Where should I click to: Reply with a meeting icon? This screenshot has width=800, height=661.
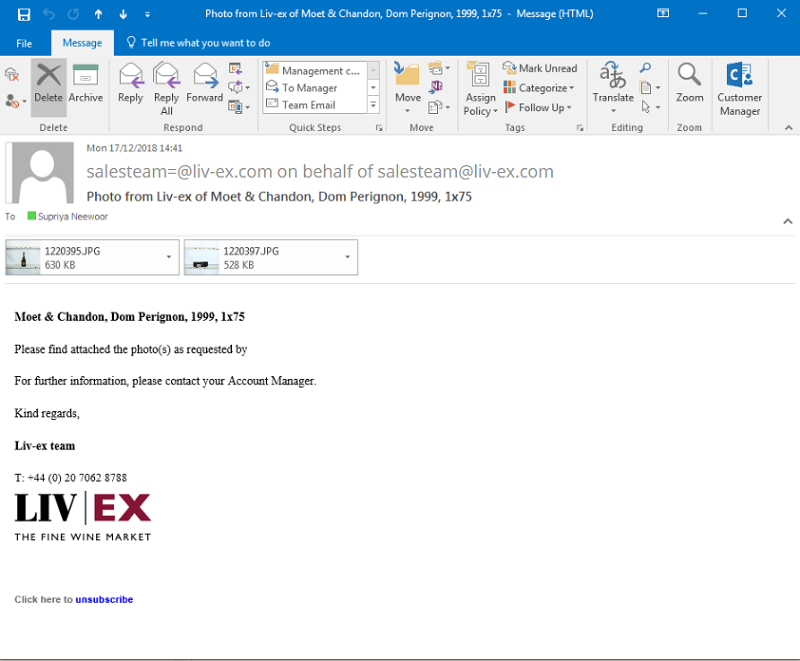pos(235,69)
